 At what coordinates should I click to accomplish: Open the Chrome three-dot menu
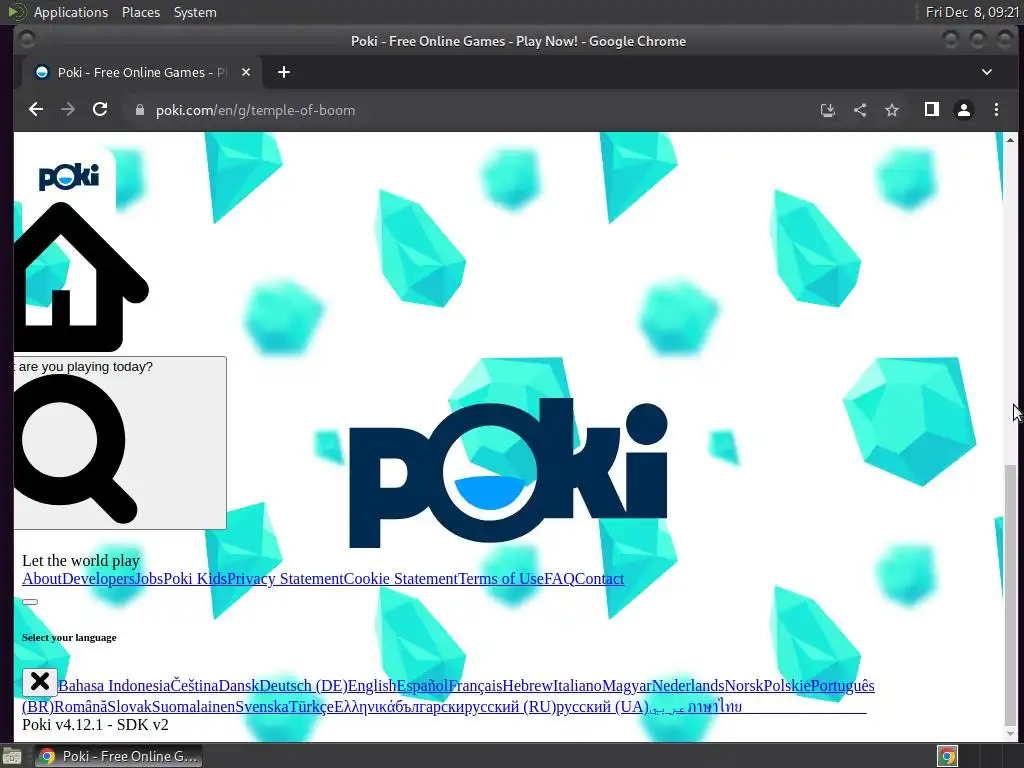pyautogui.click(x=996, y=110)
